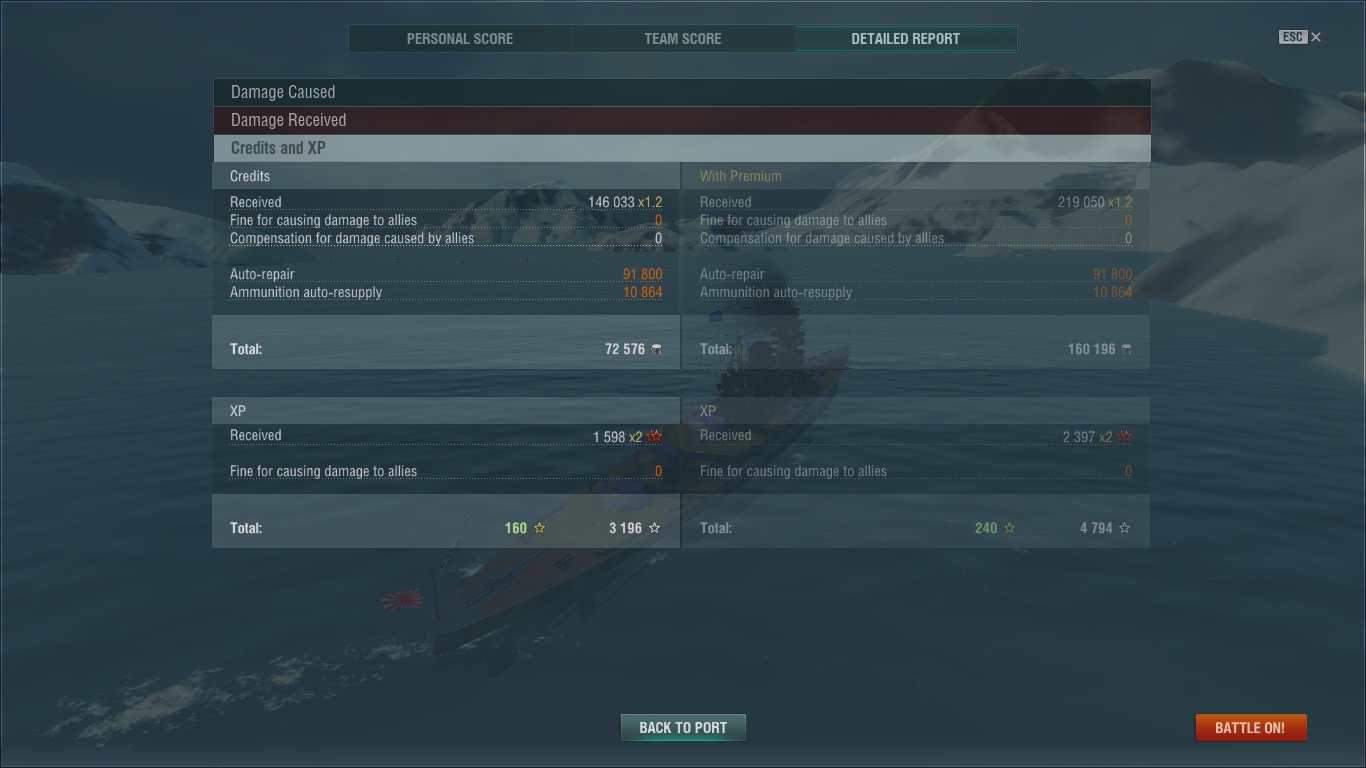1366x768 pixels.
Task: Switch to the Personal Score tab
Action: (x=460, y=39)
